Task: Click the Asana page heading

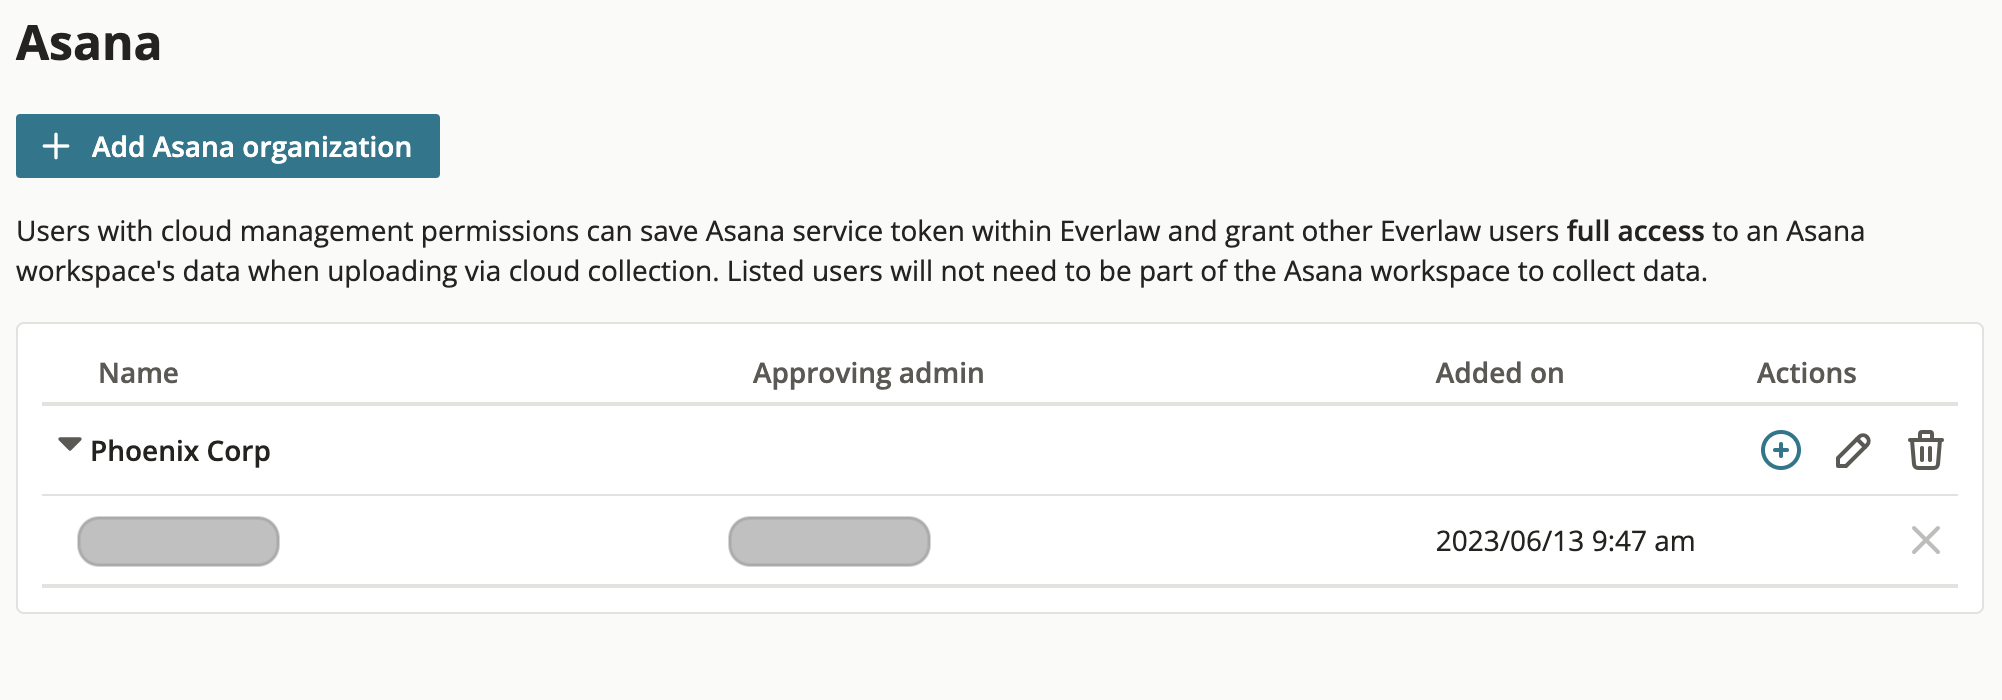Action: click(x=89, y=43)
